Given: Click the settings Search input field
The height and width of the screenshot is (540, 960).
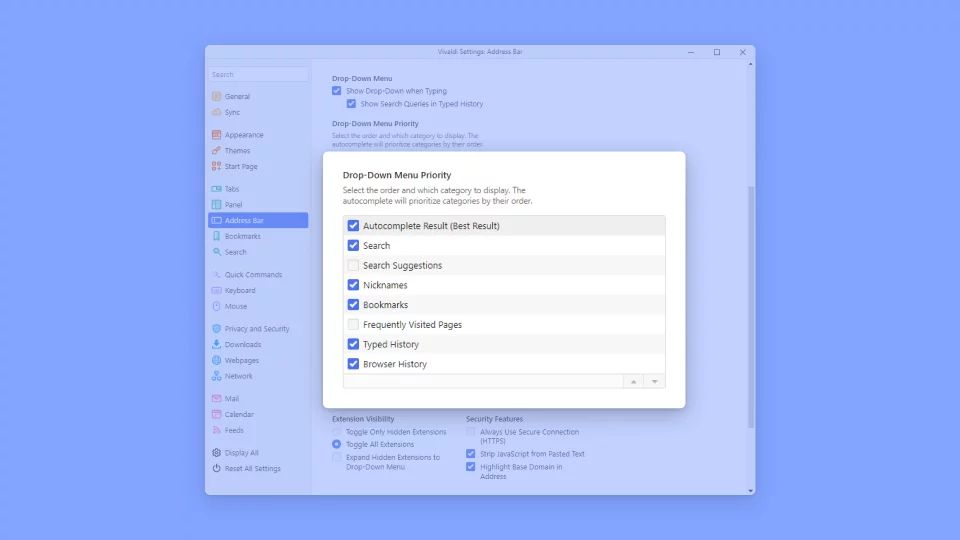Looking at the screenshot, I should click(x=258, y=74).
